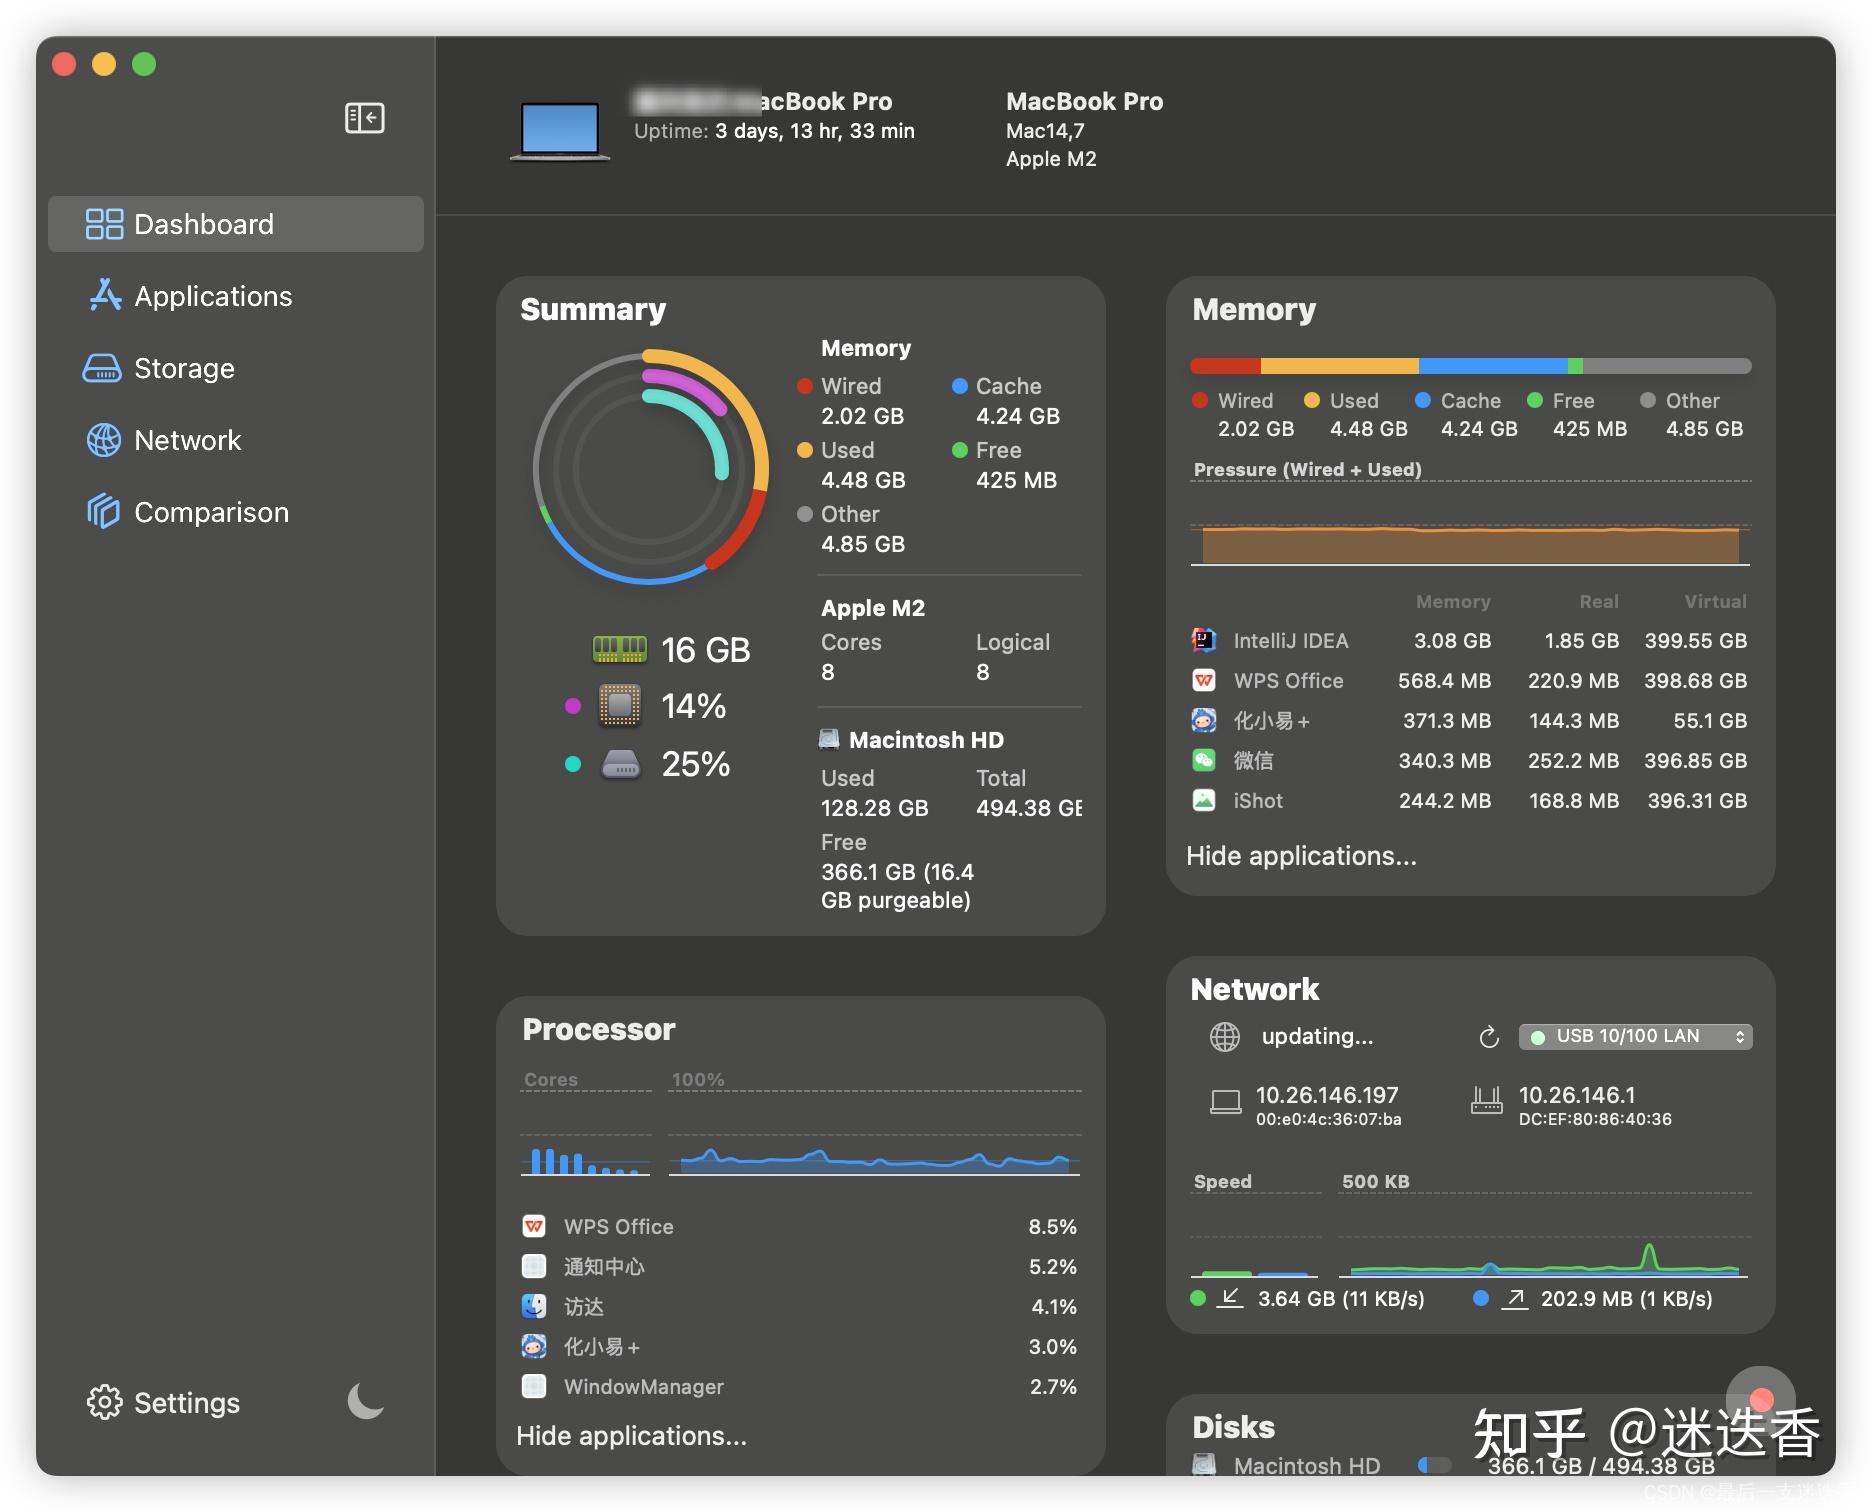Open the Comparison view in sidebar
Screen dimensions: 1872x1512
[211, 511]
